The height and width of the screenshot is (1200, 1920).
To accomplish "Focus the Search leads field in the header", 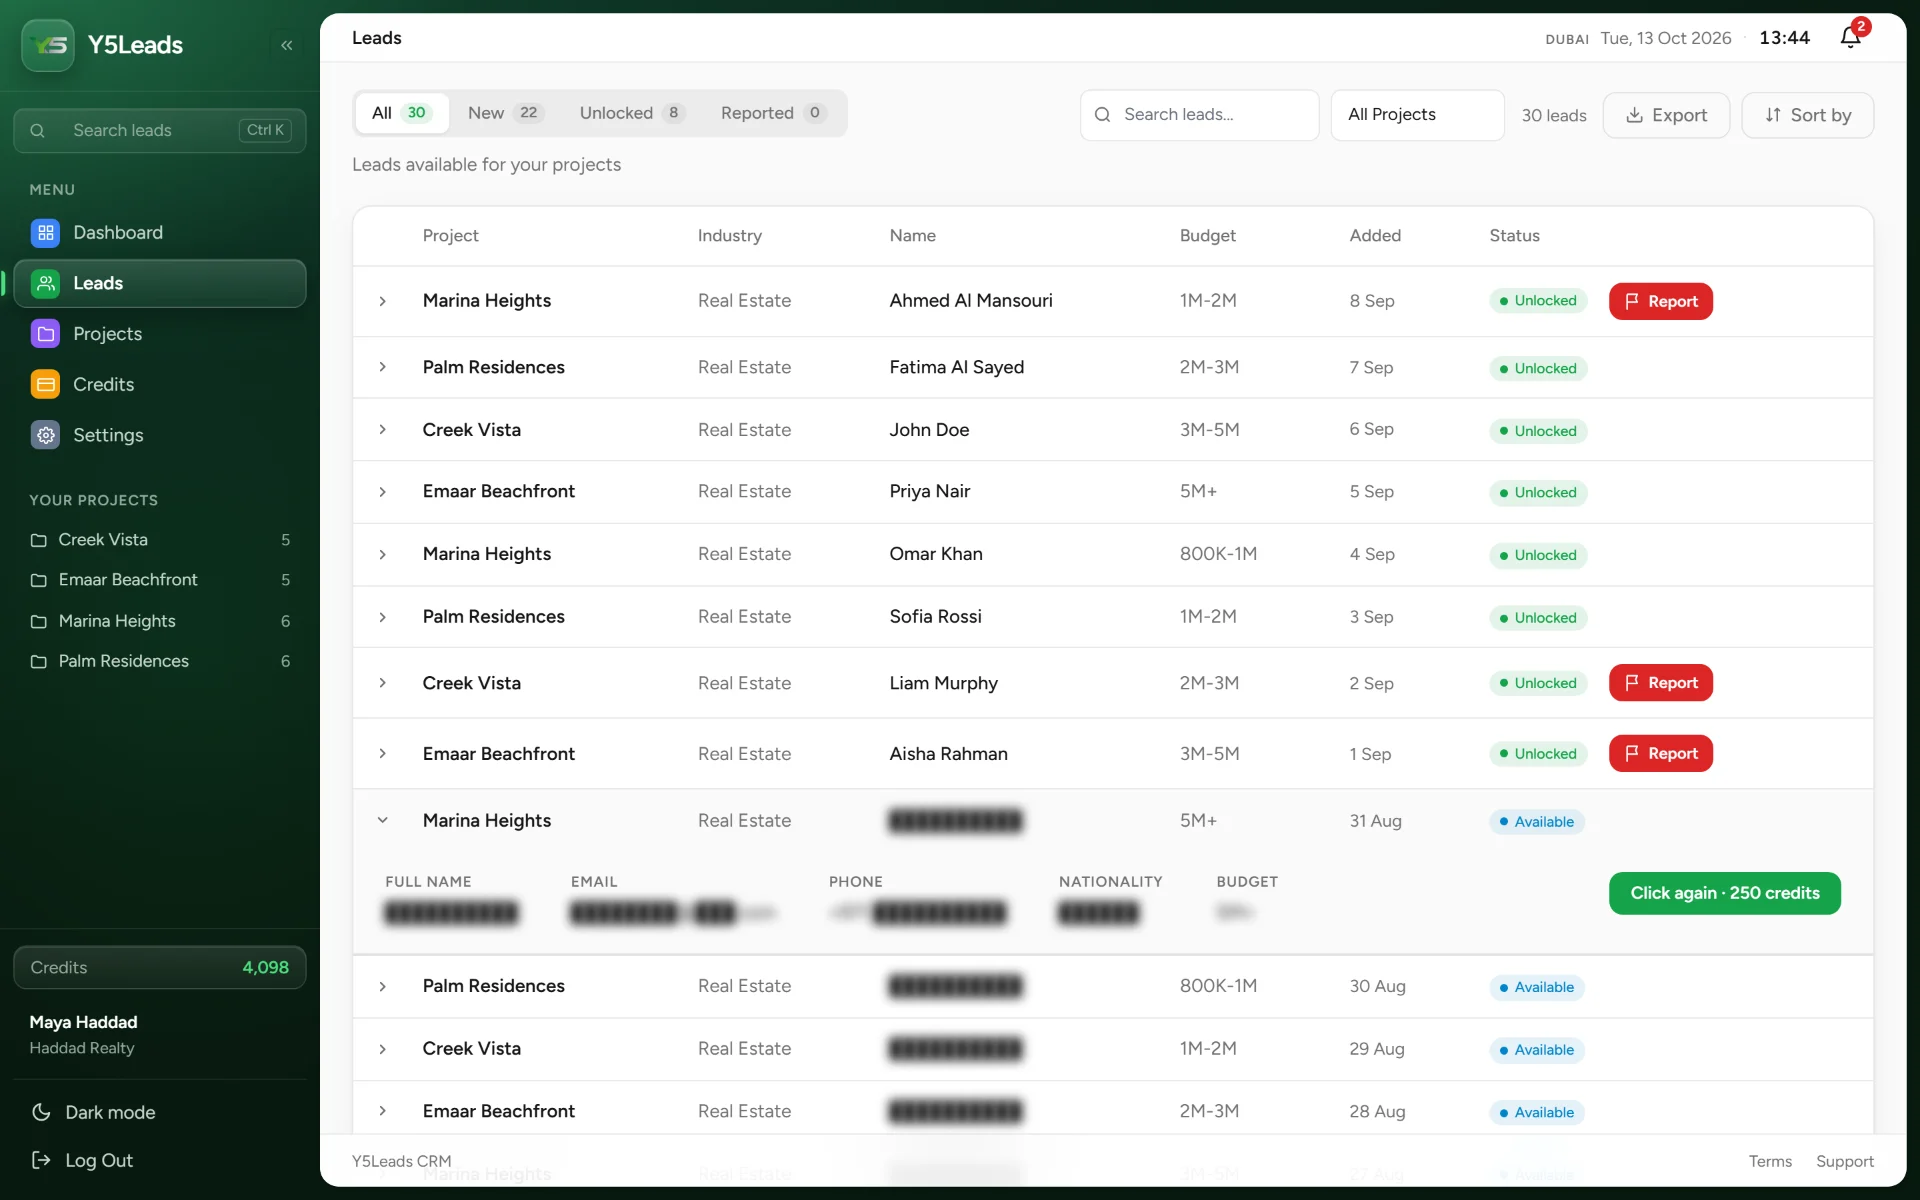I will (x=1199, y=115).
